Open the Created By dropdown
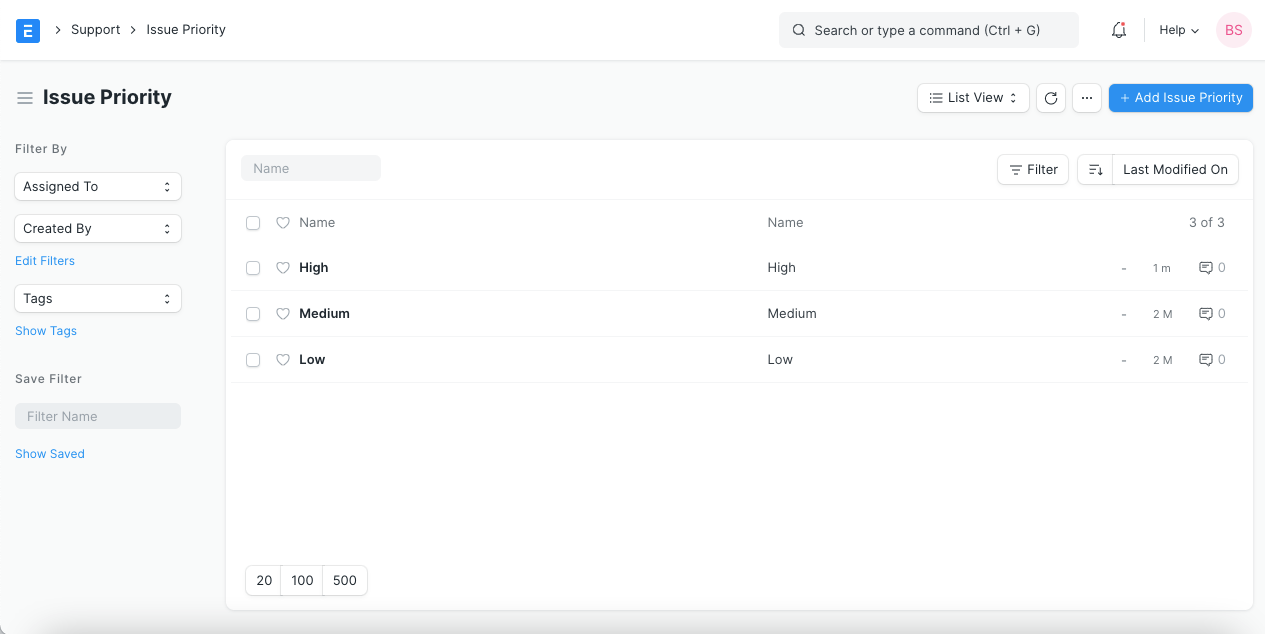Screen dimensions: 1265x634 (98, 229)
